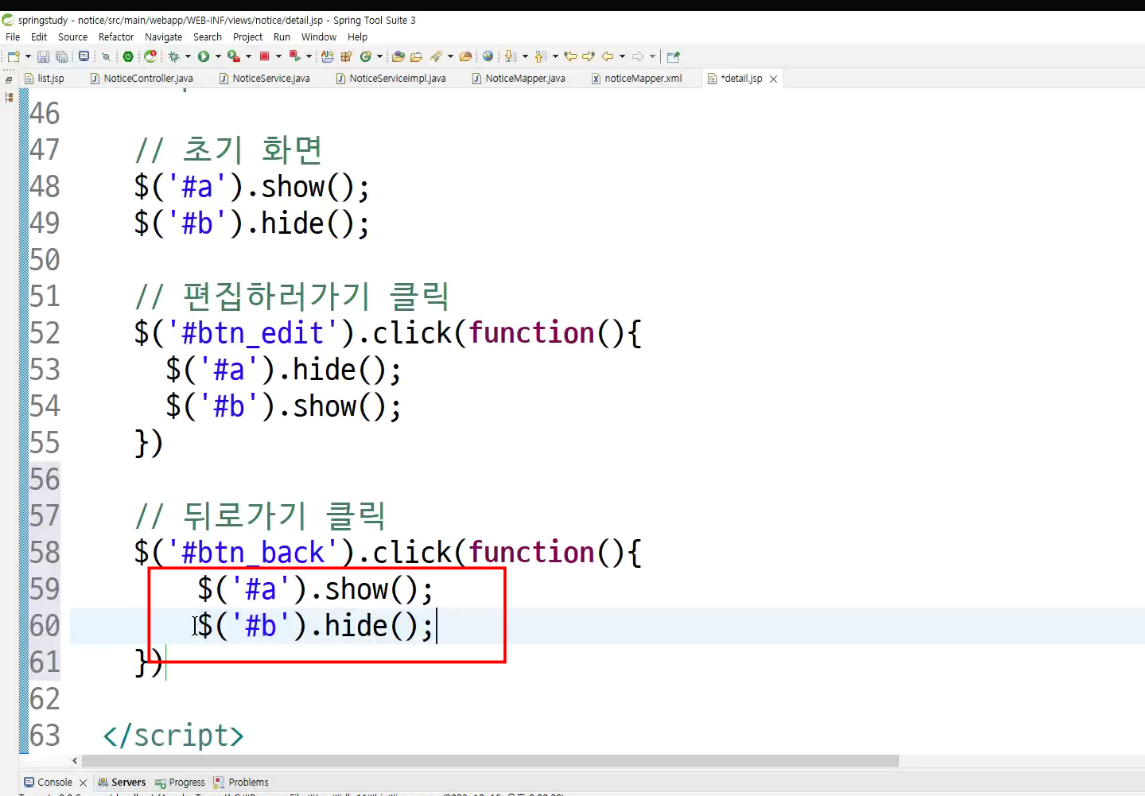This screenshot has width=1145, height=796.
Task: Click the red Stop square icon
Action: tap(264, 56)
